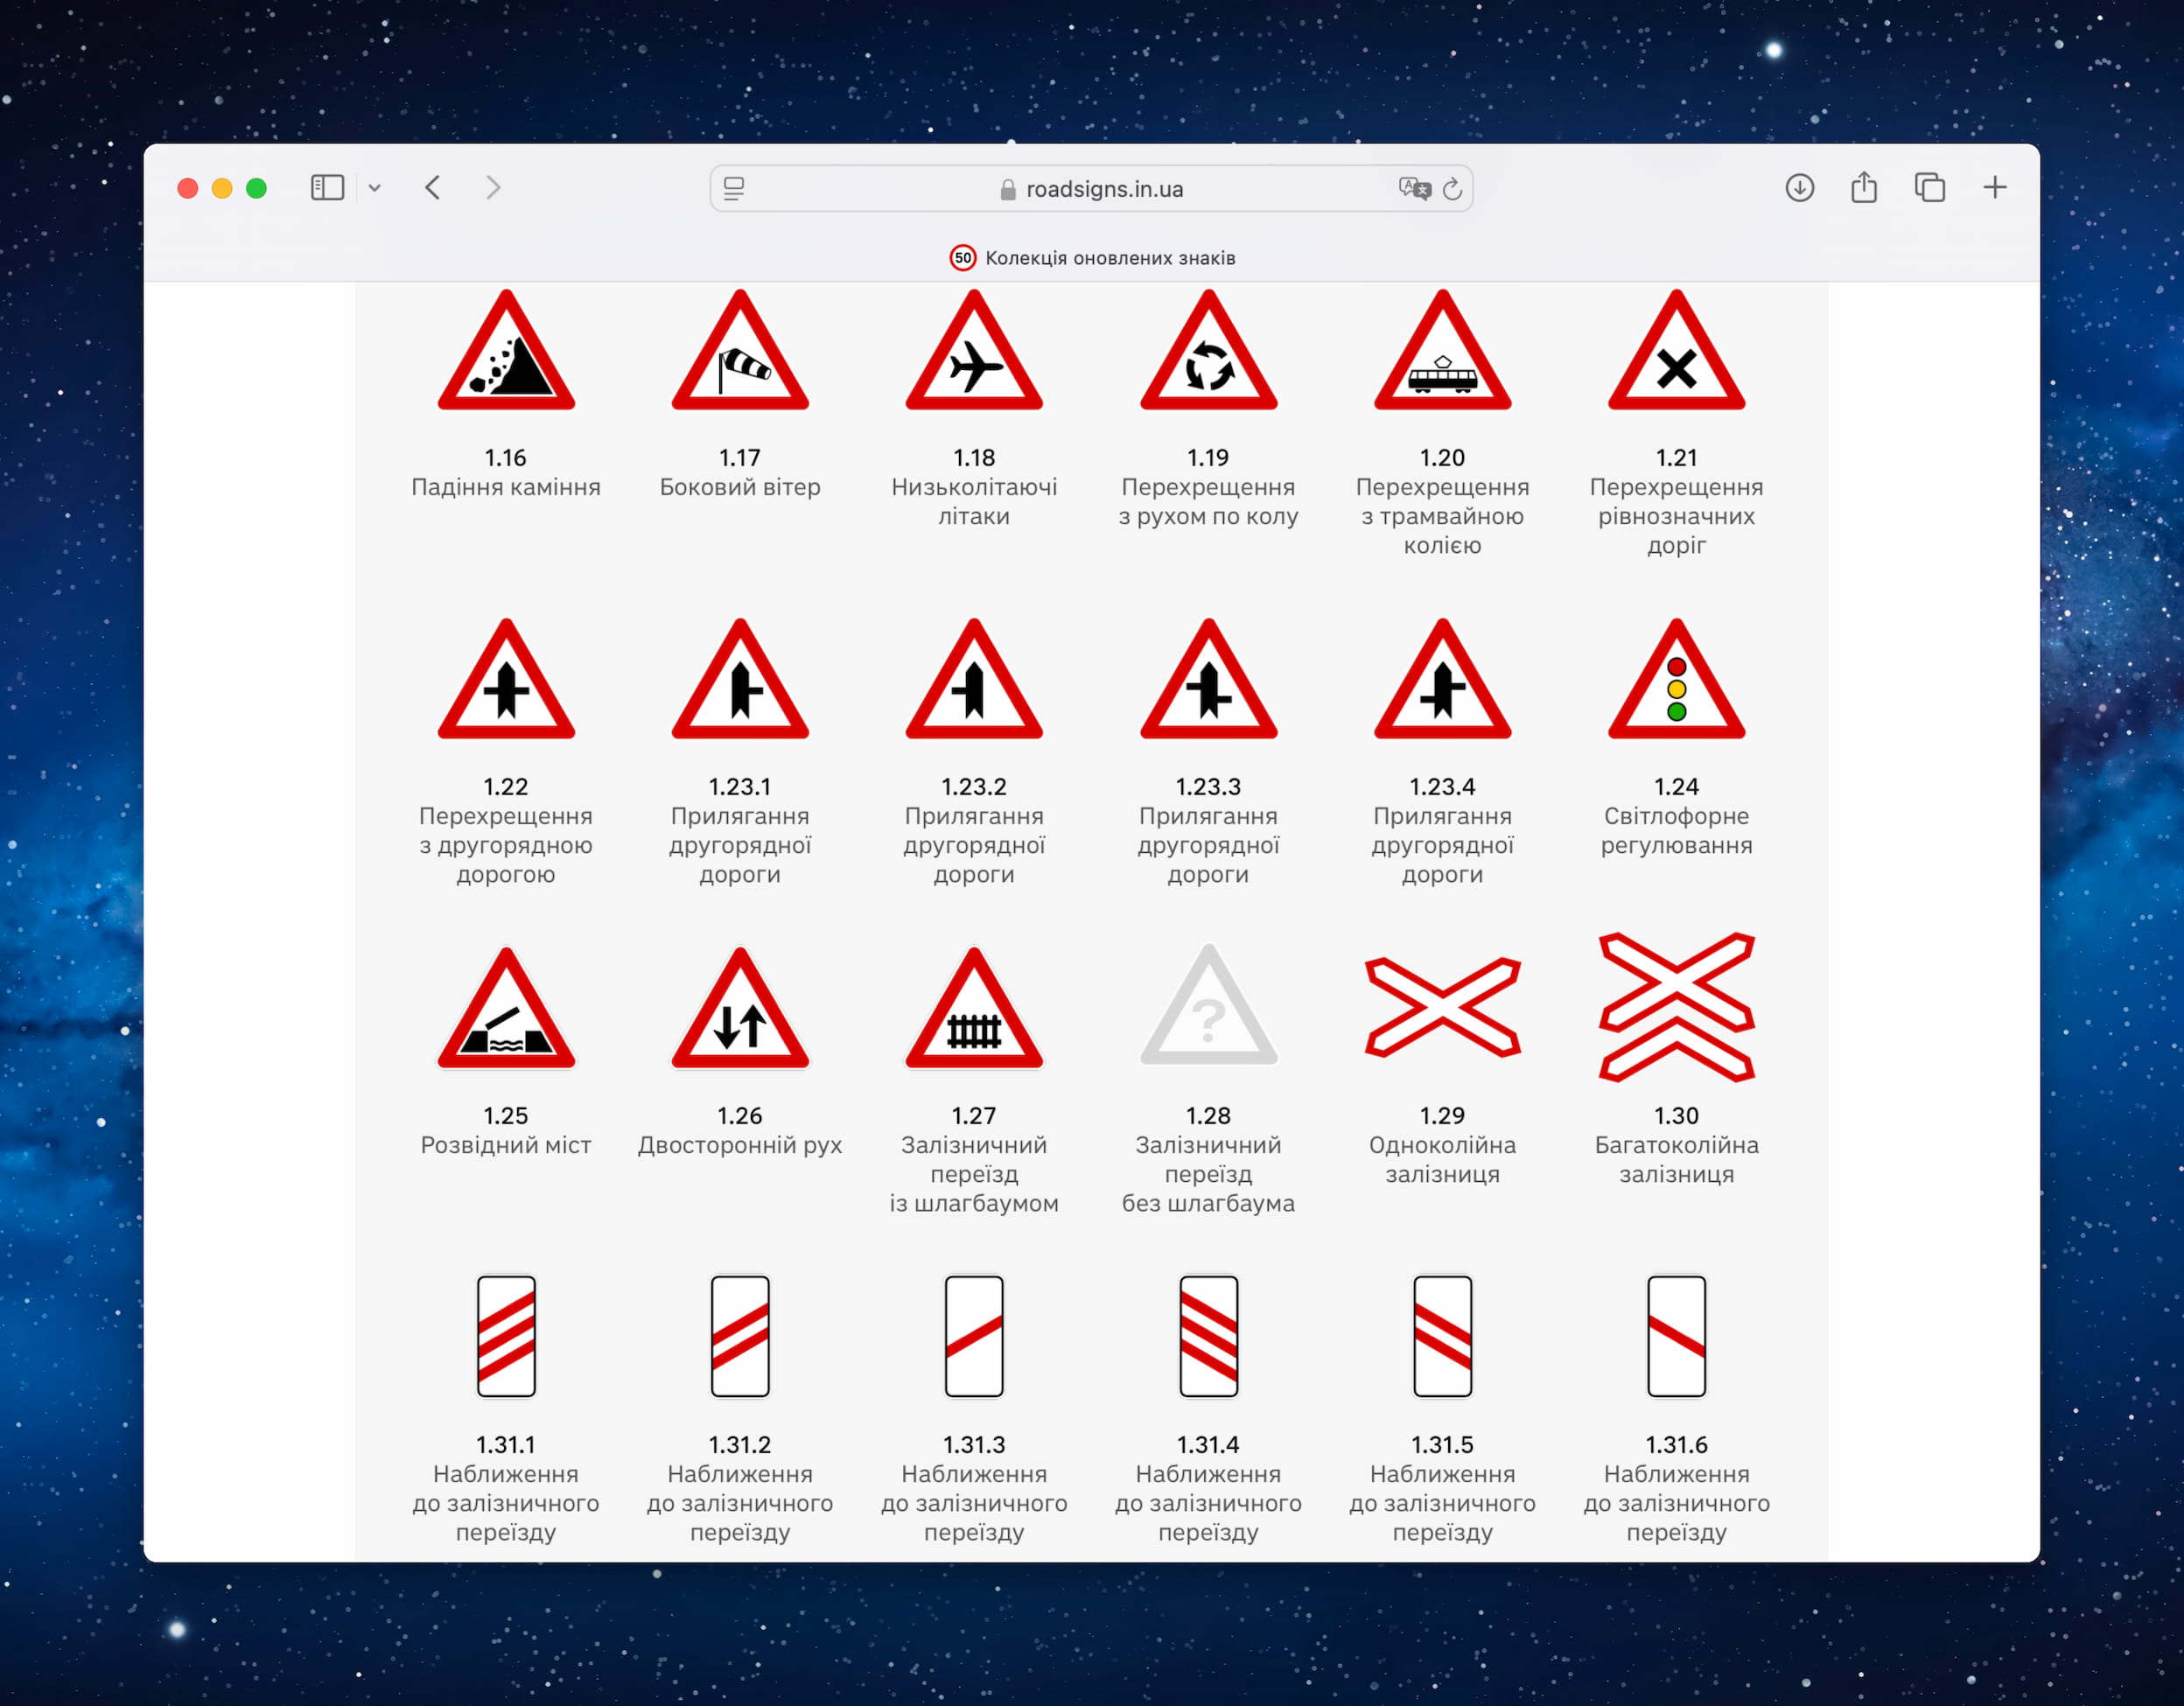Click the 1.20 tram crossing sign

click(x=1442, y=350)
